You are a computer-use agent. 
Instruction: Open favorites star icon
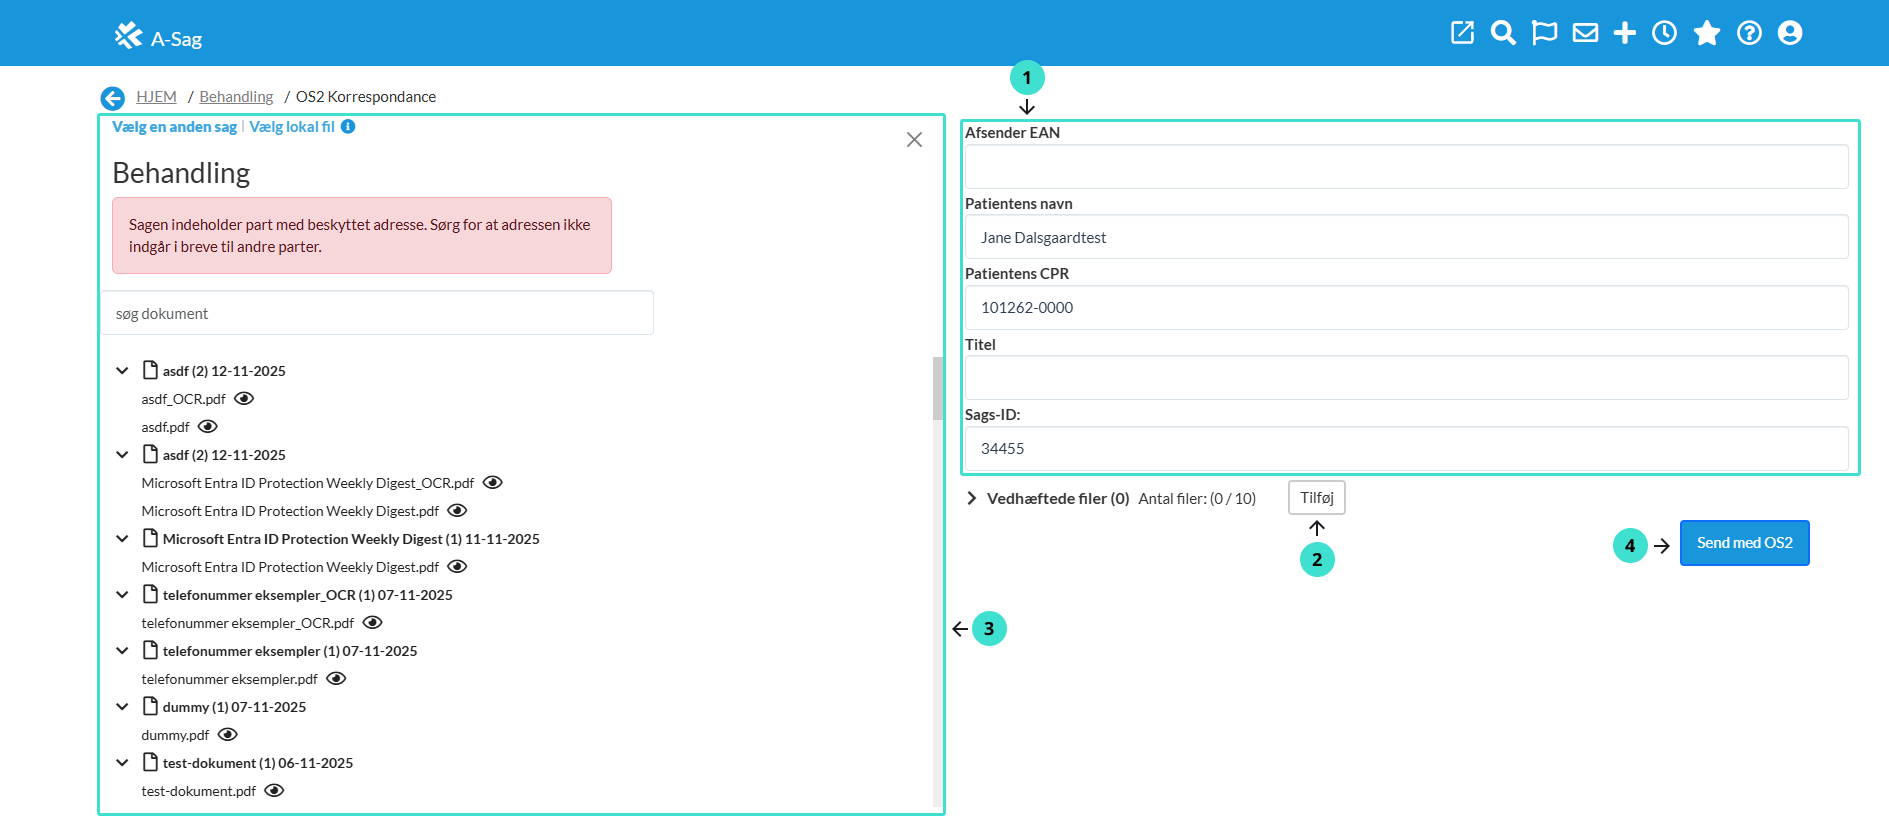click(x=1706, y=33)
